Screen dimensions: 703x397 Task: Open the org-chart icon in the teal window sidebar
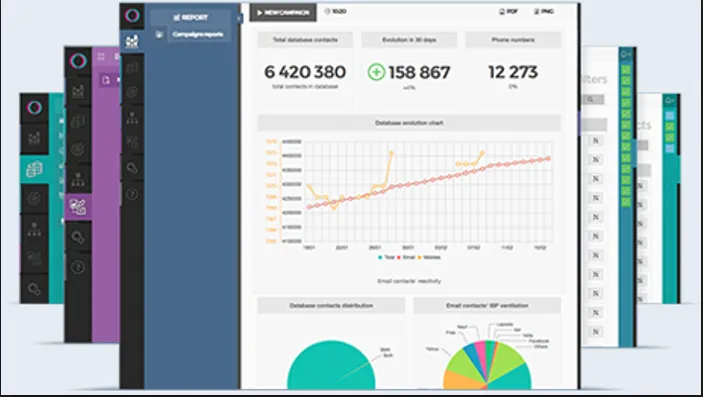pyautogui.click(x=34, y=229)
